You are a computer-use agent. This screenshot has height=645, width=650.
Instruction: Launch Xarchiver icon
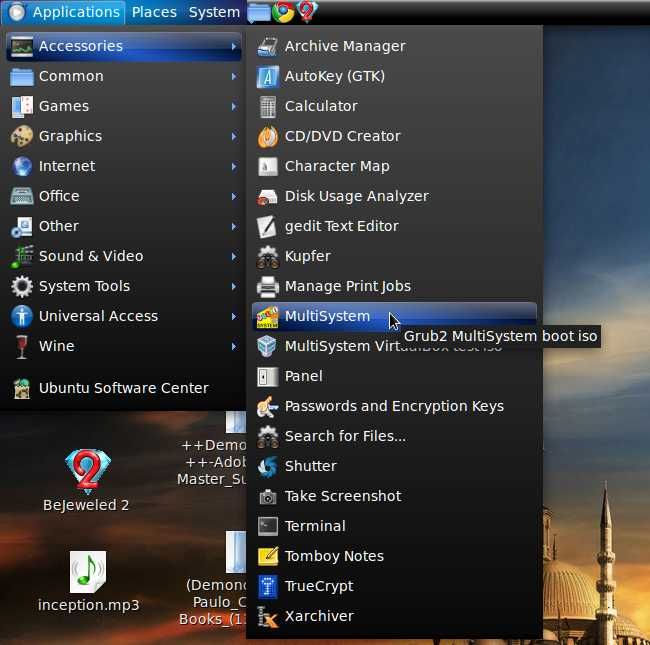coord(267,617)
